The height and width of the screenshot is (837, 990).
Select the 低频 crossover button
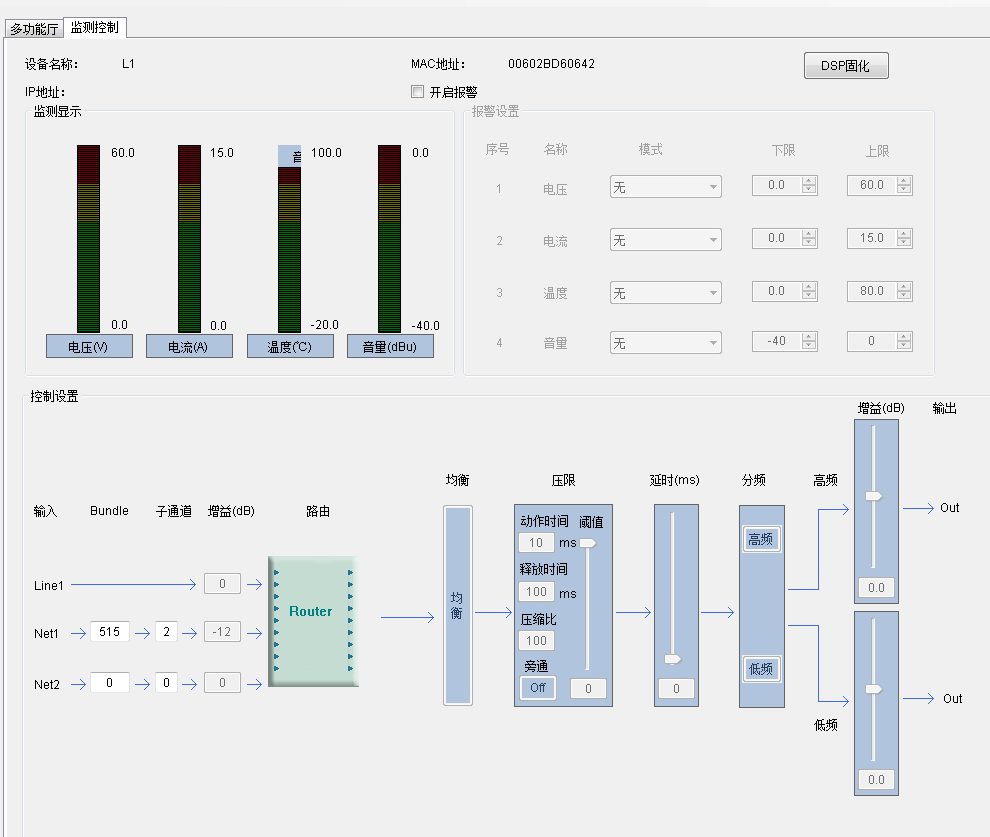point(761,669)
